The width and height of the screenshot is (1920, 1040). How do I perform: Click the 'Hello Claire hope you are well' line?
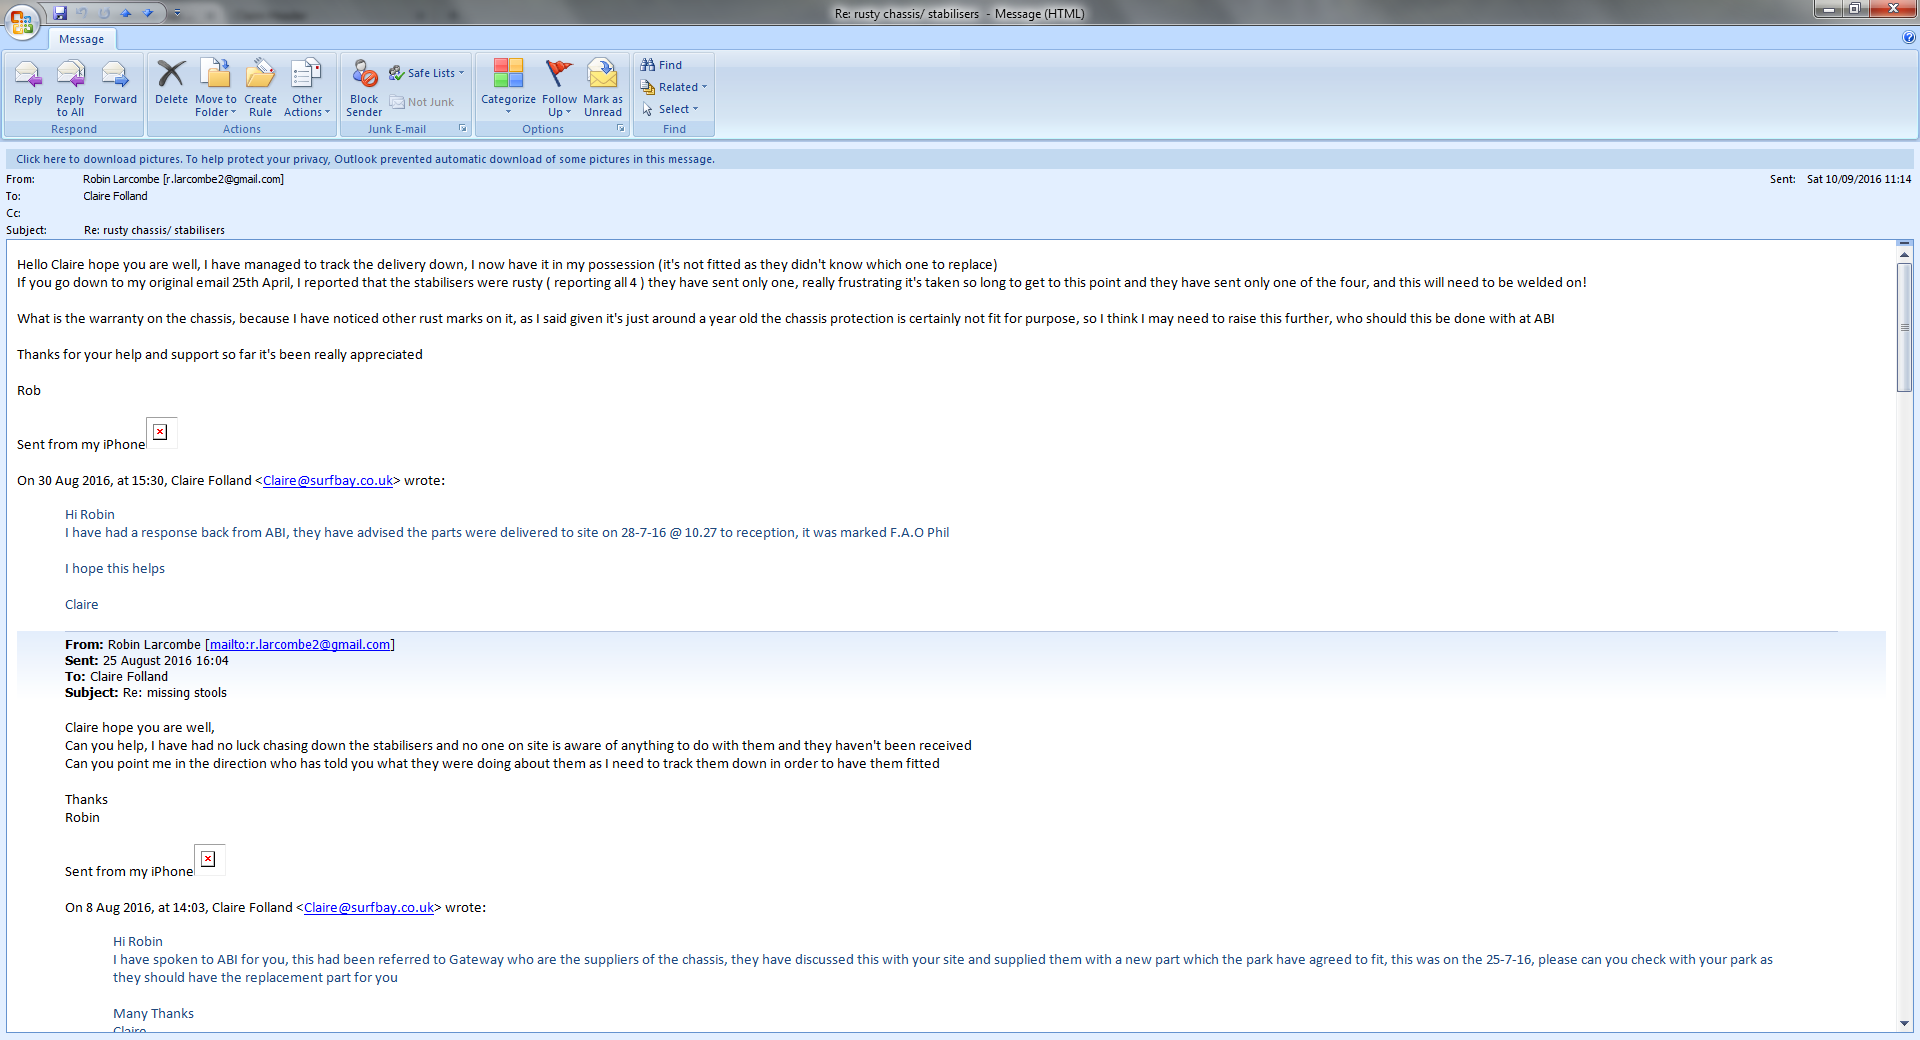click(507, 265)
